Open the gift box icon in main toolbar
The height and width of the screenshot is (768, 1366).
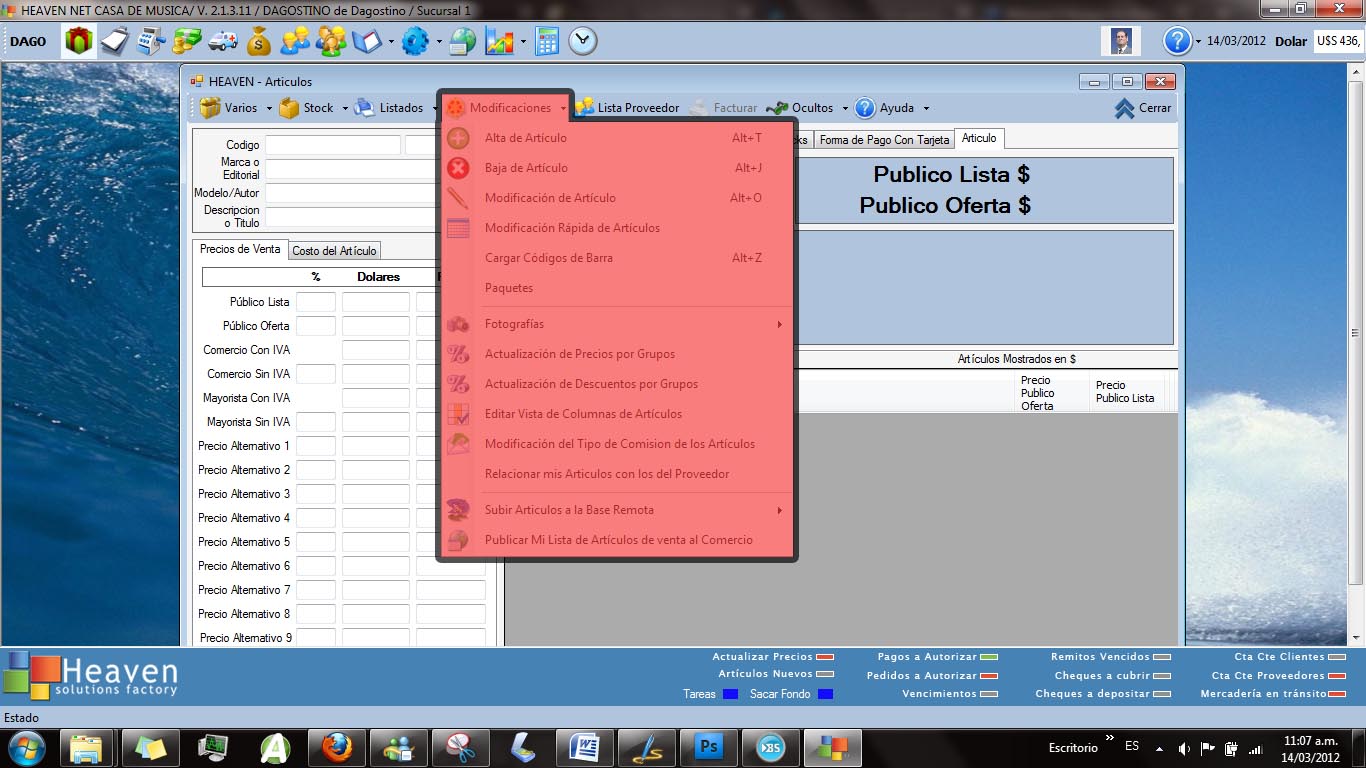click(x=79, y=41)
